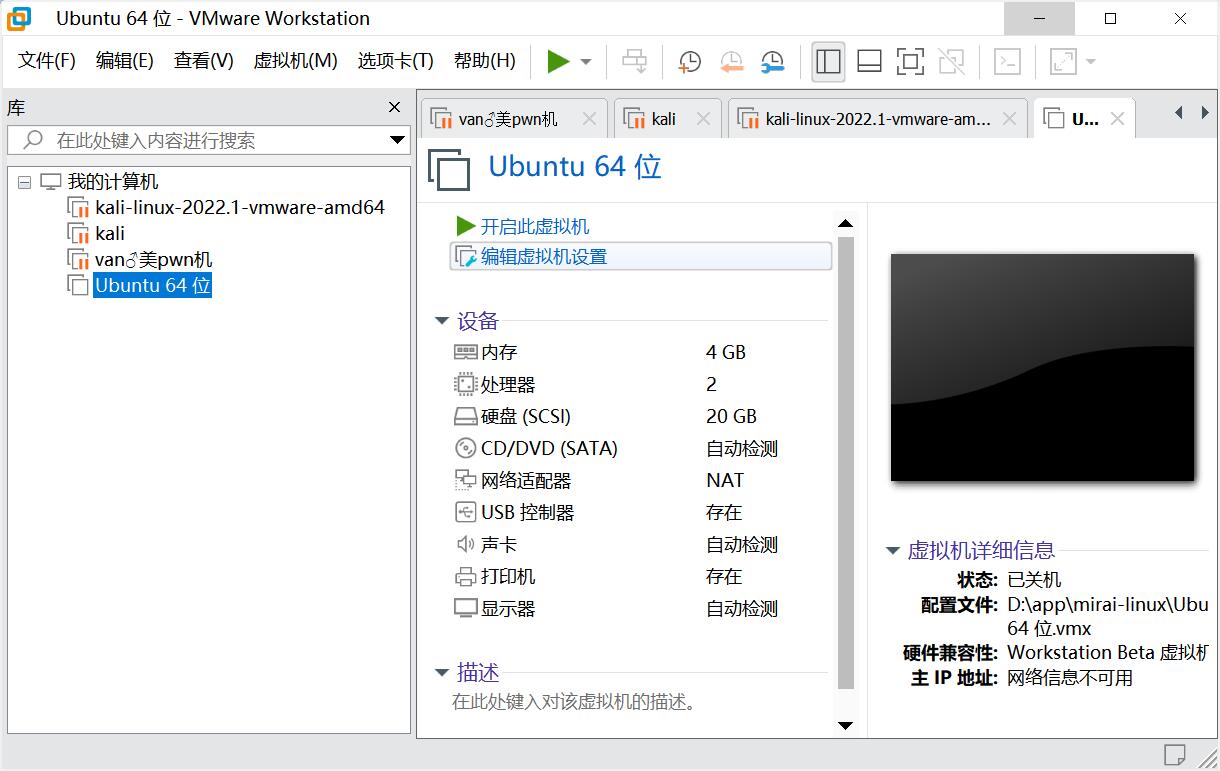The width and height of the screenshot is (1220, 771).
Task: Click the Enter Full Screen toolbar icon
Action: [910, 62]
